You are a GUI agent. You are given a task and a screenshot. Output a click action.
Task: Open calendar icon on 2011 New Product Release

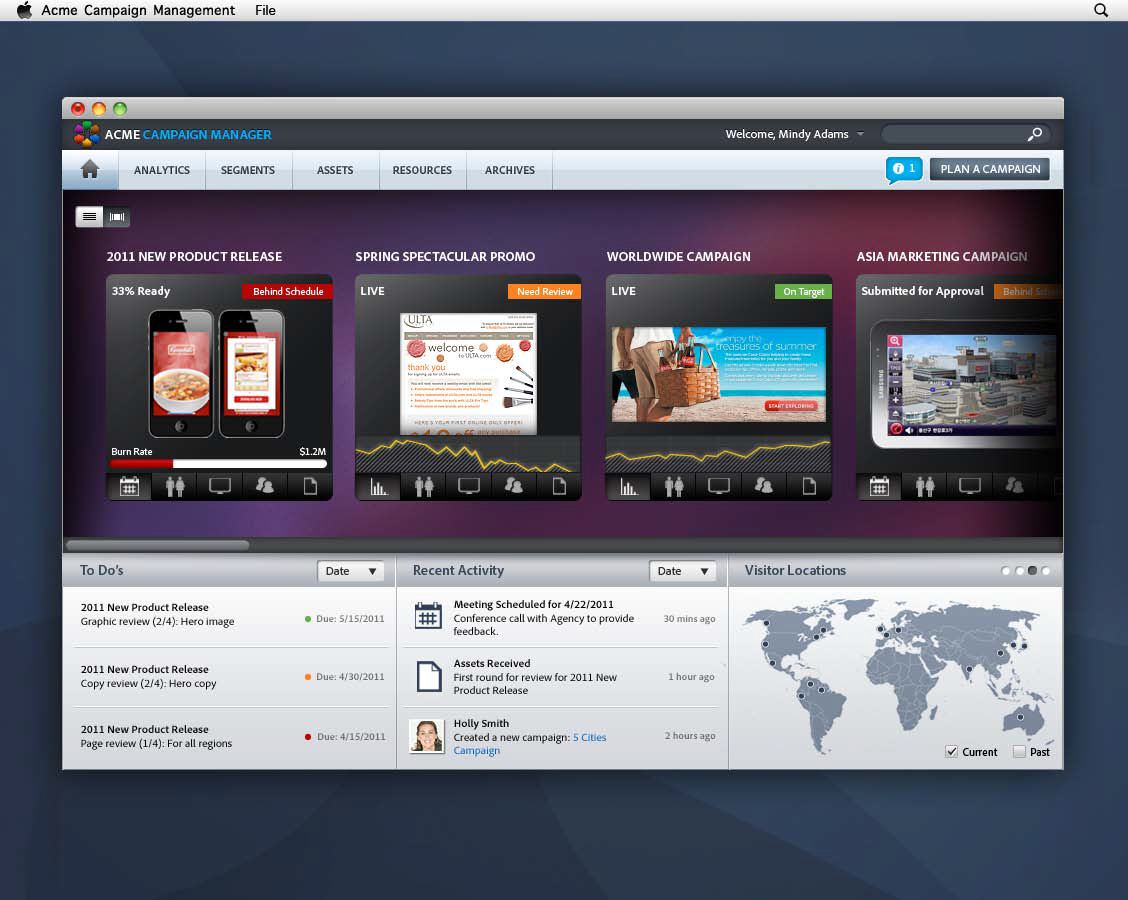point(129,486)
